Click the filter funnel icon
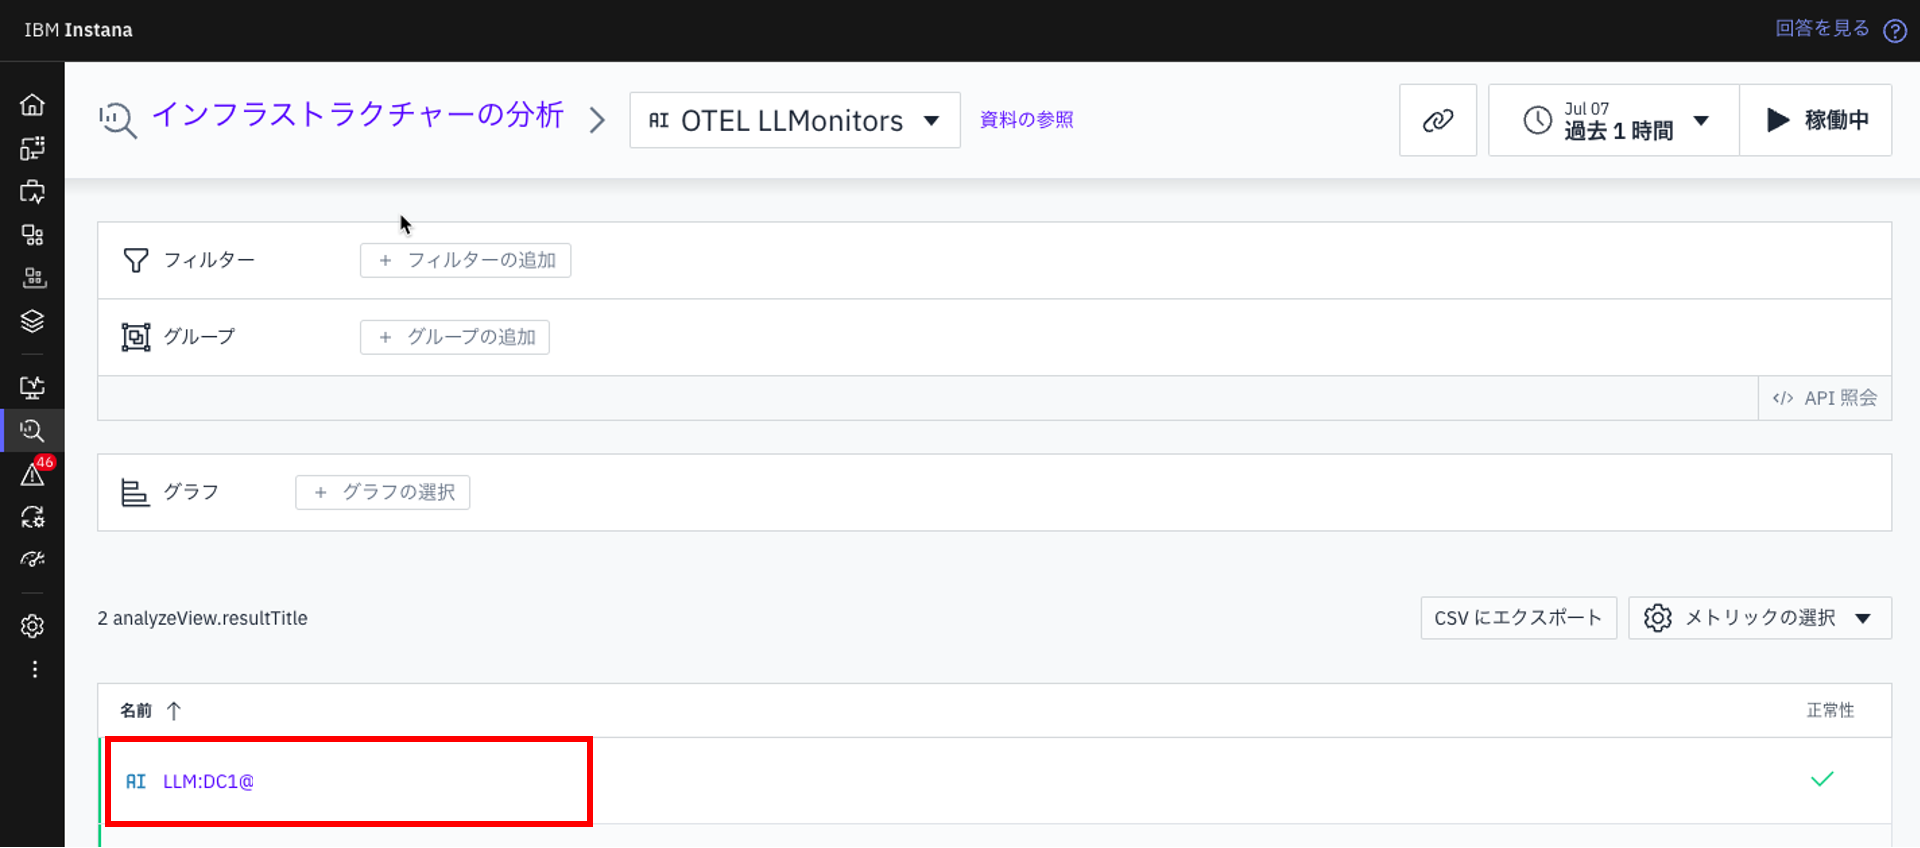 [x=136, y=260]
